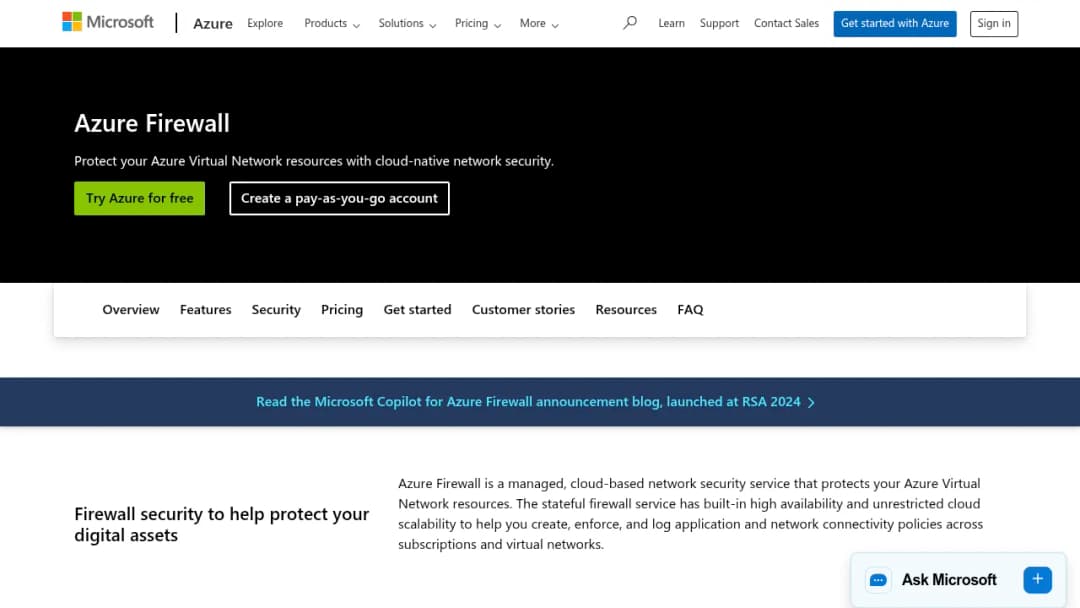Click Create a pay-as-you-go account
This screenshot has width=1080, height=608.
(x=340, y=198)
